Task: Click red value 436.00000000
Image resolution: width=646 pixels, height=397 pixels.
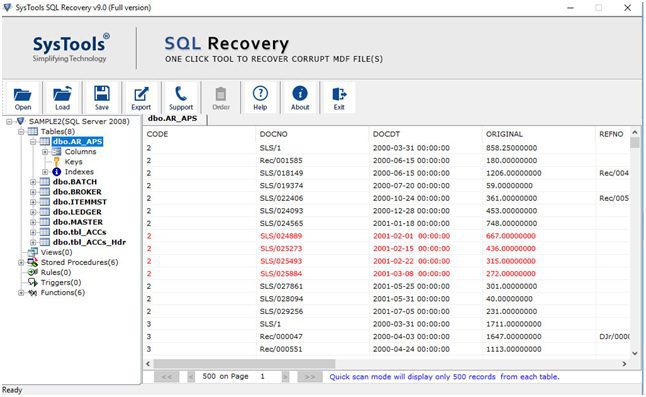Action: [511, 248]
